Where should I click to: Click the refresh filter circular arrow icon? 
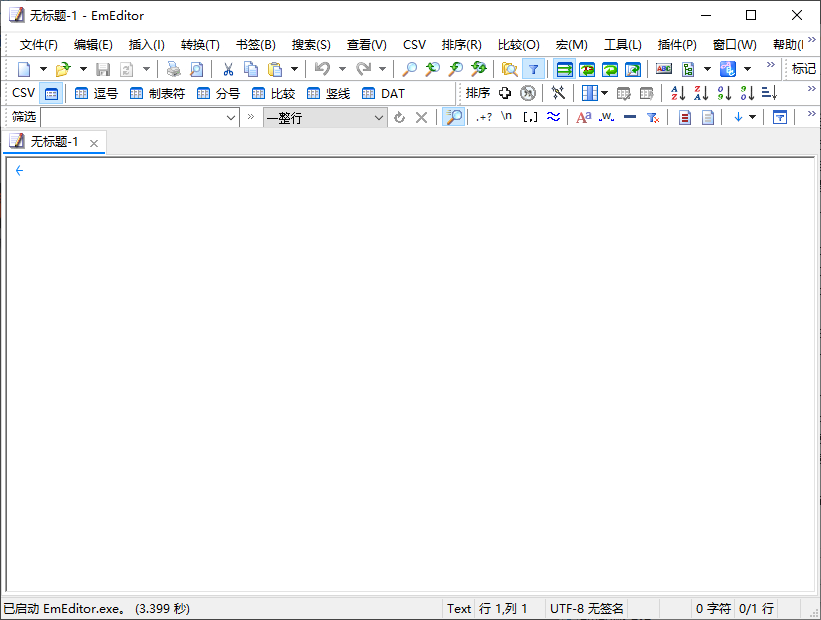[400, 117]
